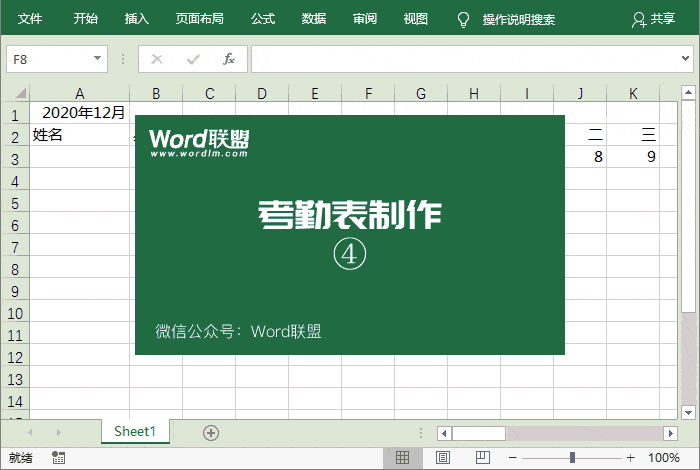Viewport: 700px width, 470px height.
Task: Click the 共享 share button
Action: pos(652,19)
